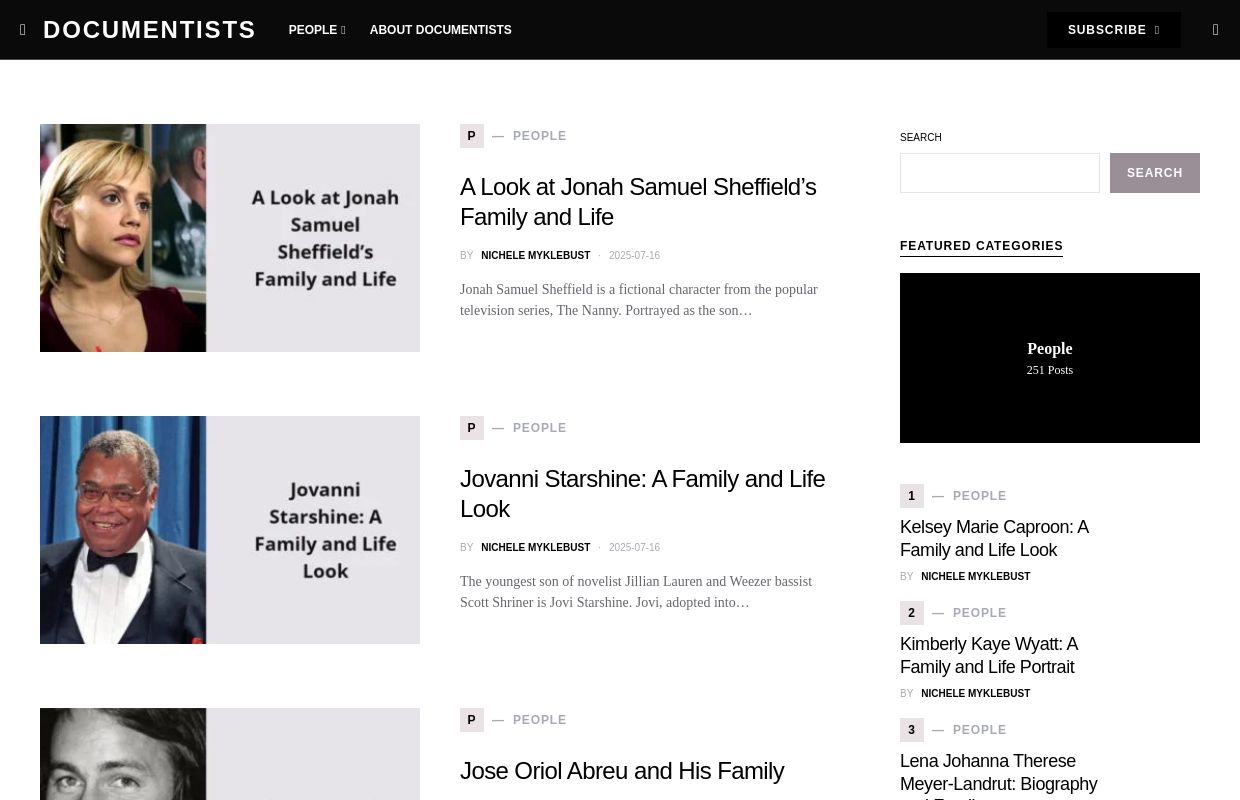Click the search icon in the top-right header

tap(1215, 30)
